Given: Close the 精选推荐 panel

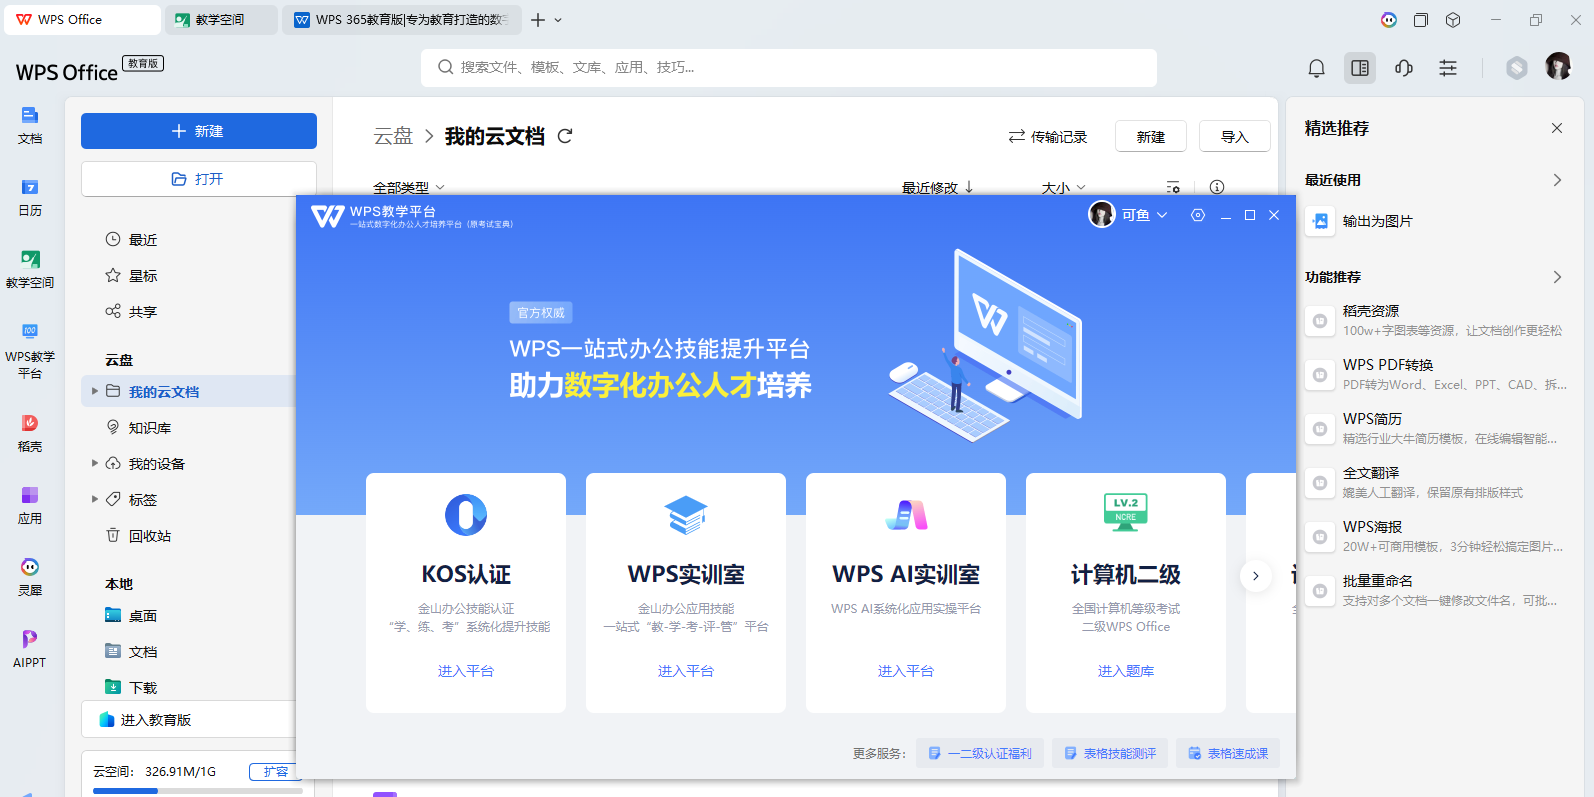Looking at the screenshot, I should coord(1557,128).
